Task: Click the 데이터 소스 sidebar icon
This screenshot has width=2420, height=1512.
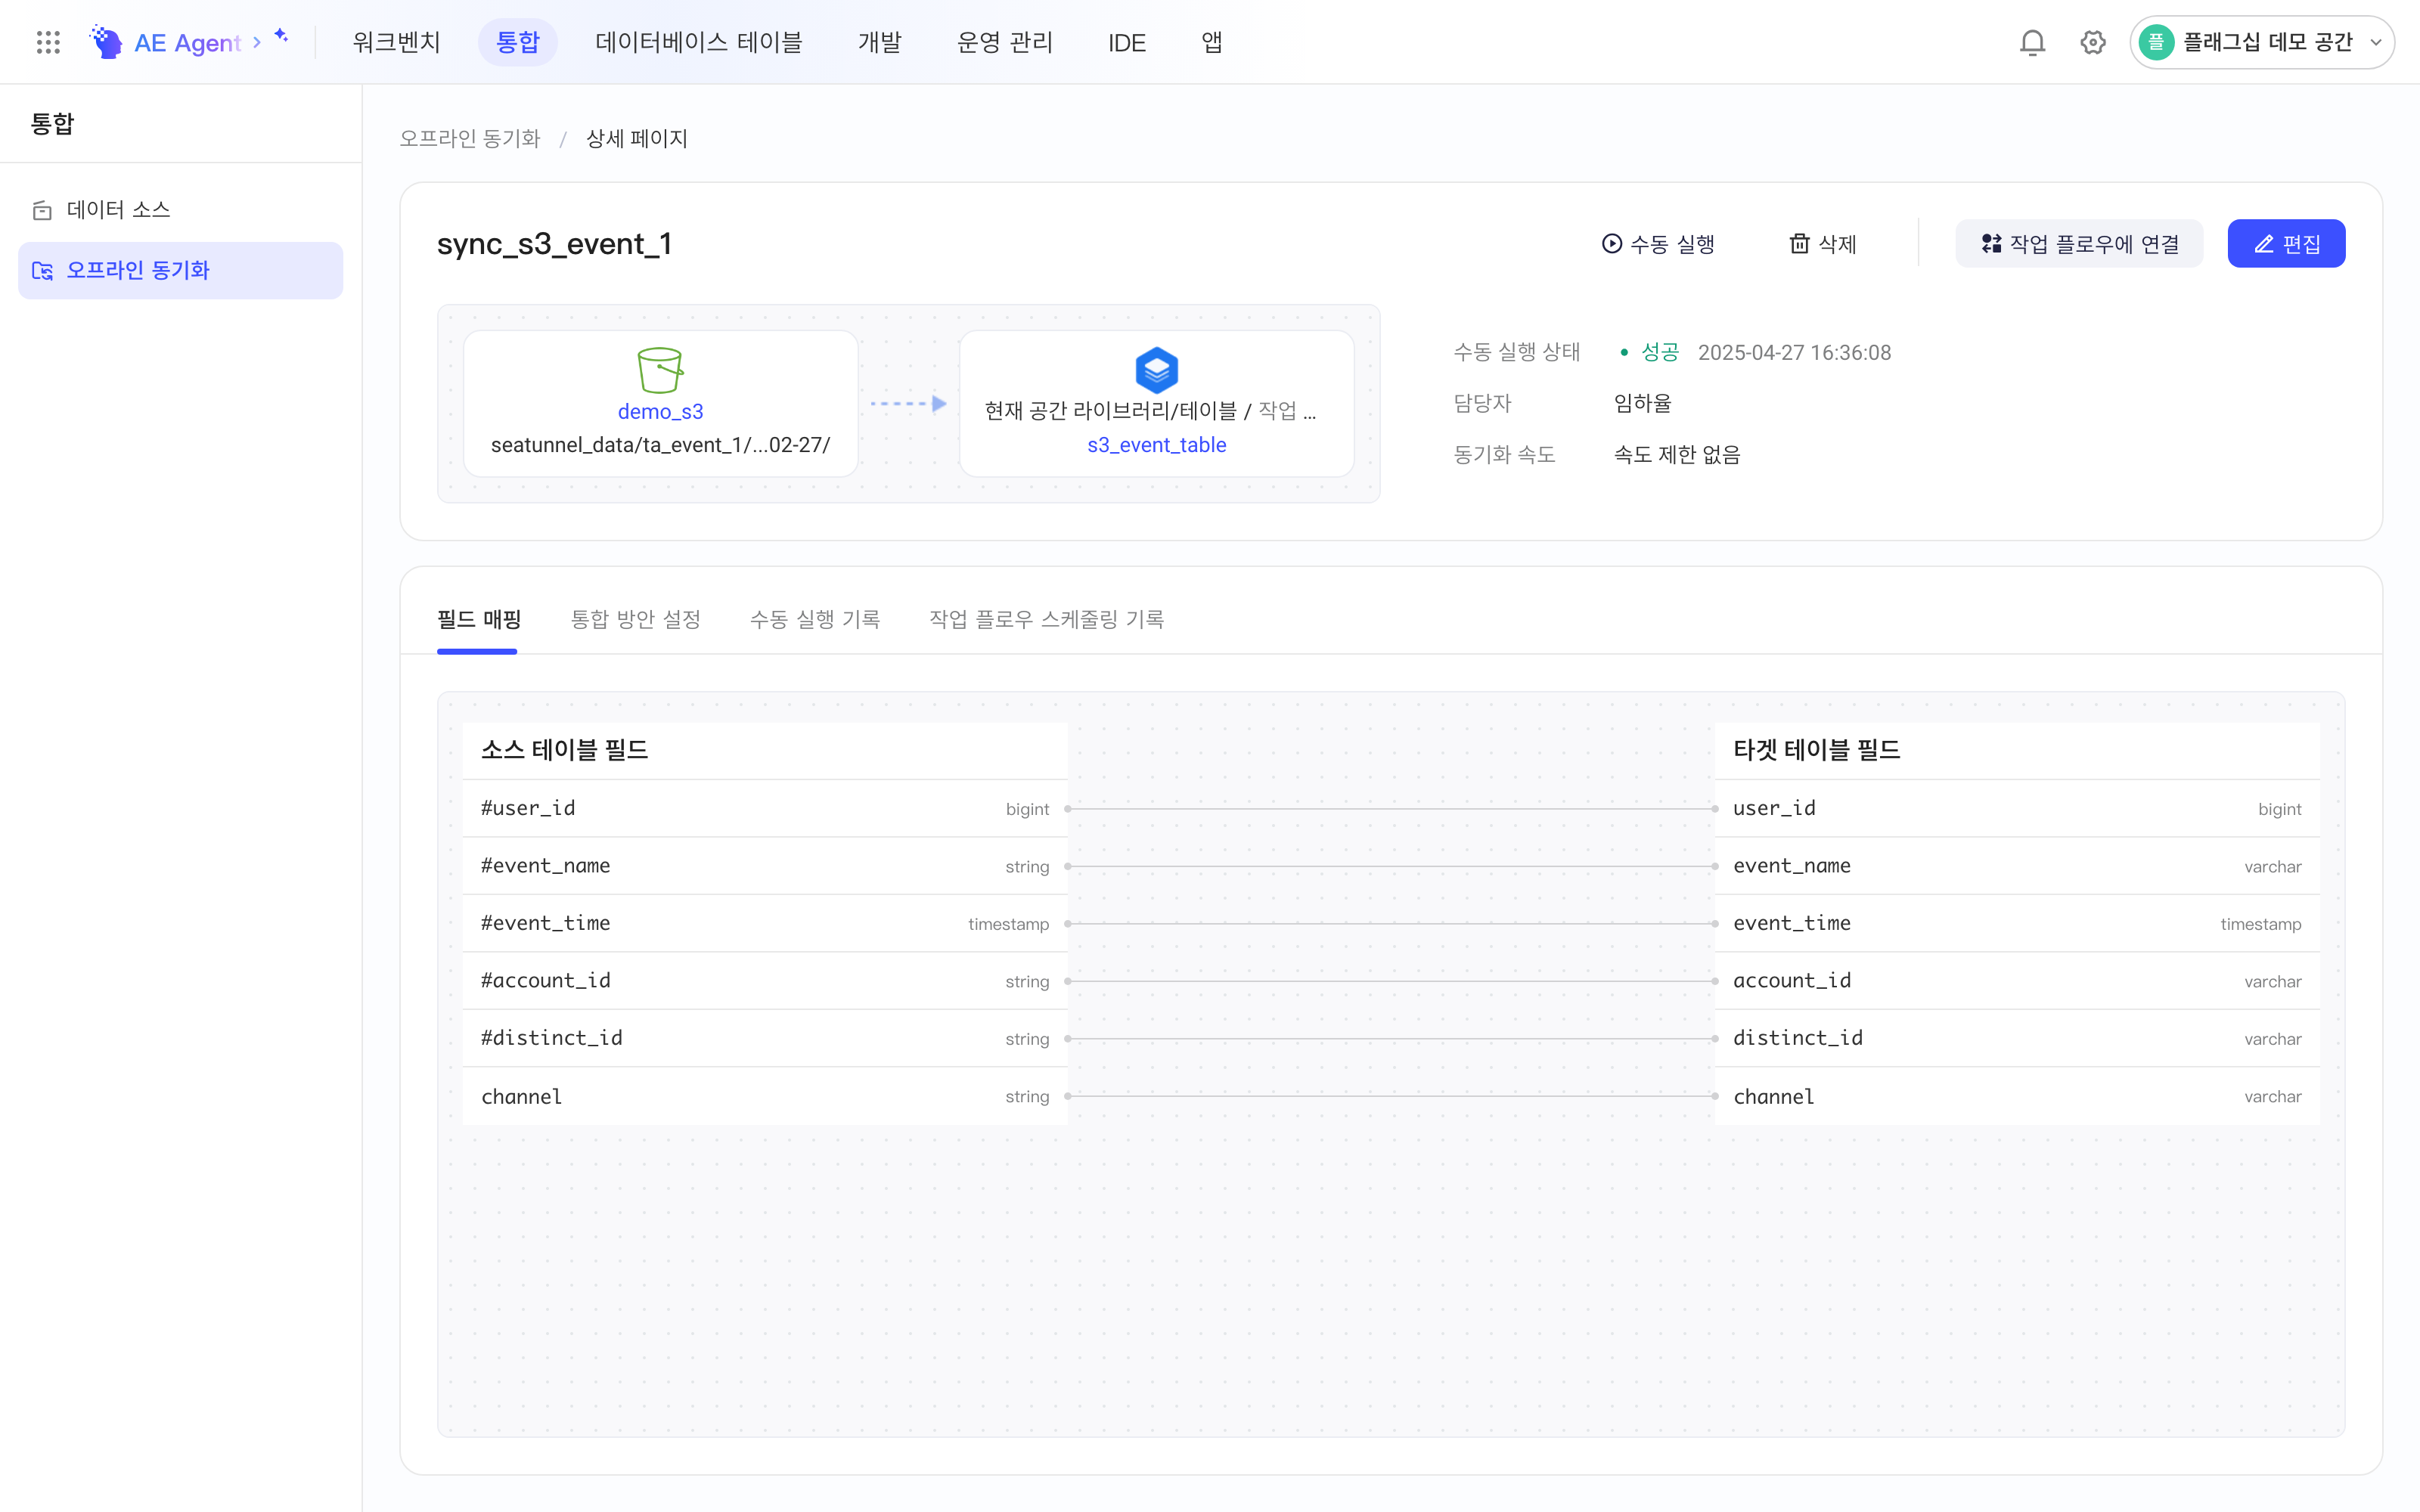Action: [42, 210]
